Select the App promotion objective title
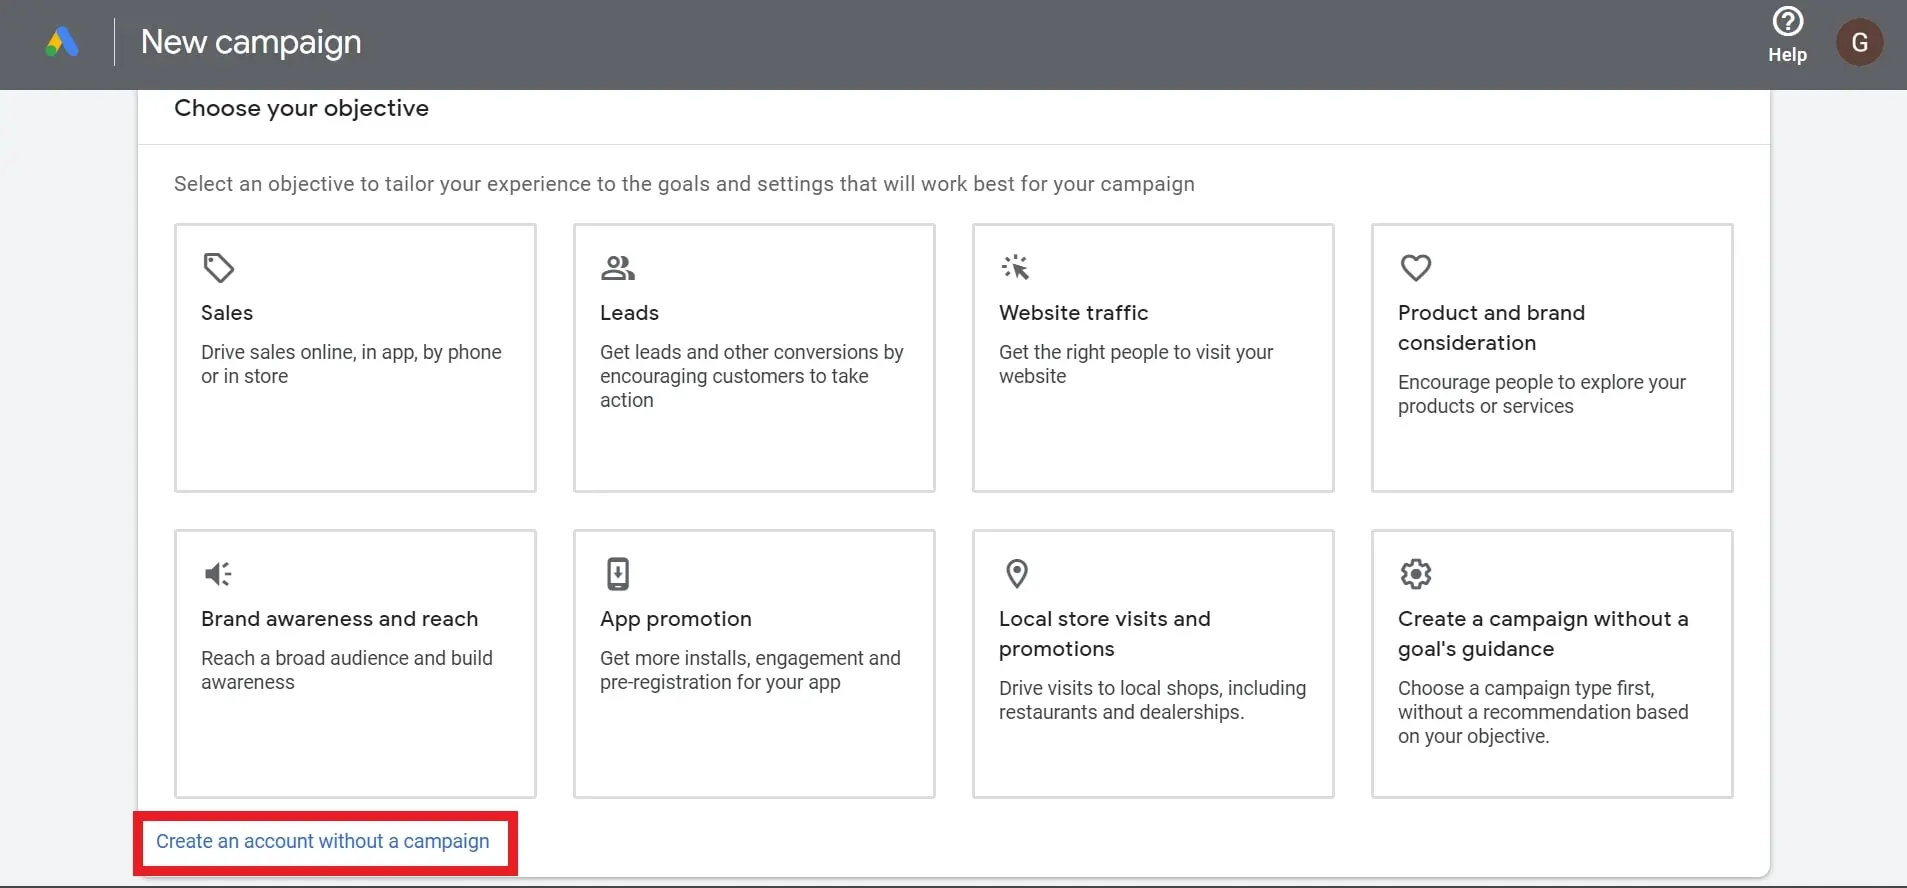Image resolution: width=1907 pixels, height=888 pixels. [x=675, y=619]
